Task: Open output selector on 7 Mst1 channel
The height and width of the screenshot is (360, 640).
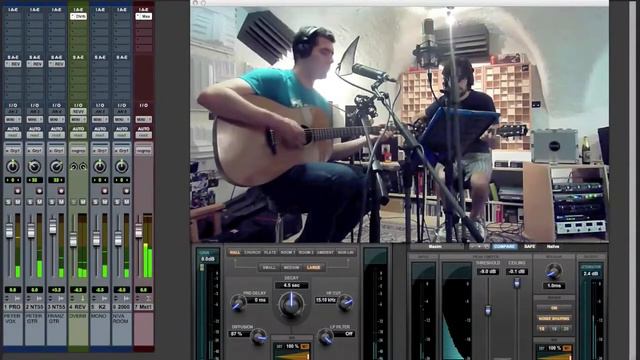Action: [143, 120]
